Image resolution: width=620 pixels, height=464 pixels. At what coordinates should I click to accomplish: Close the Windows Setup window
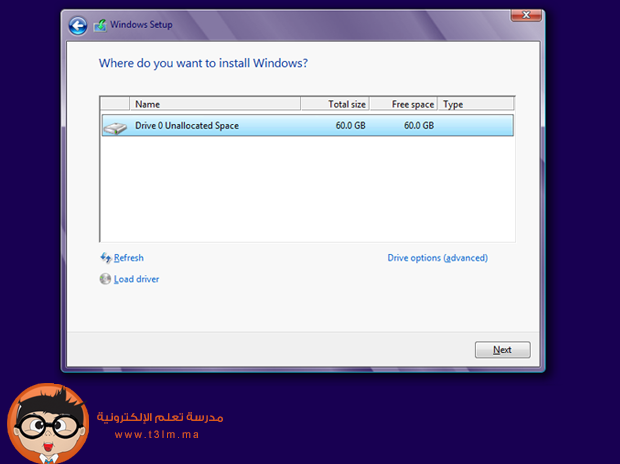pos(526,15)
